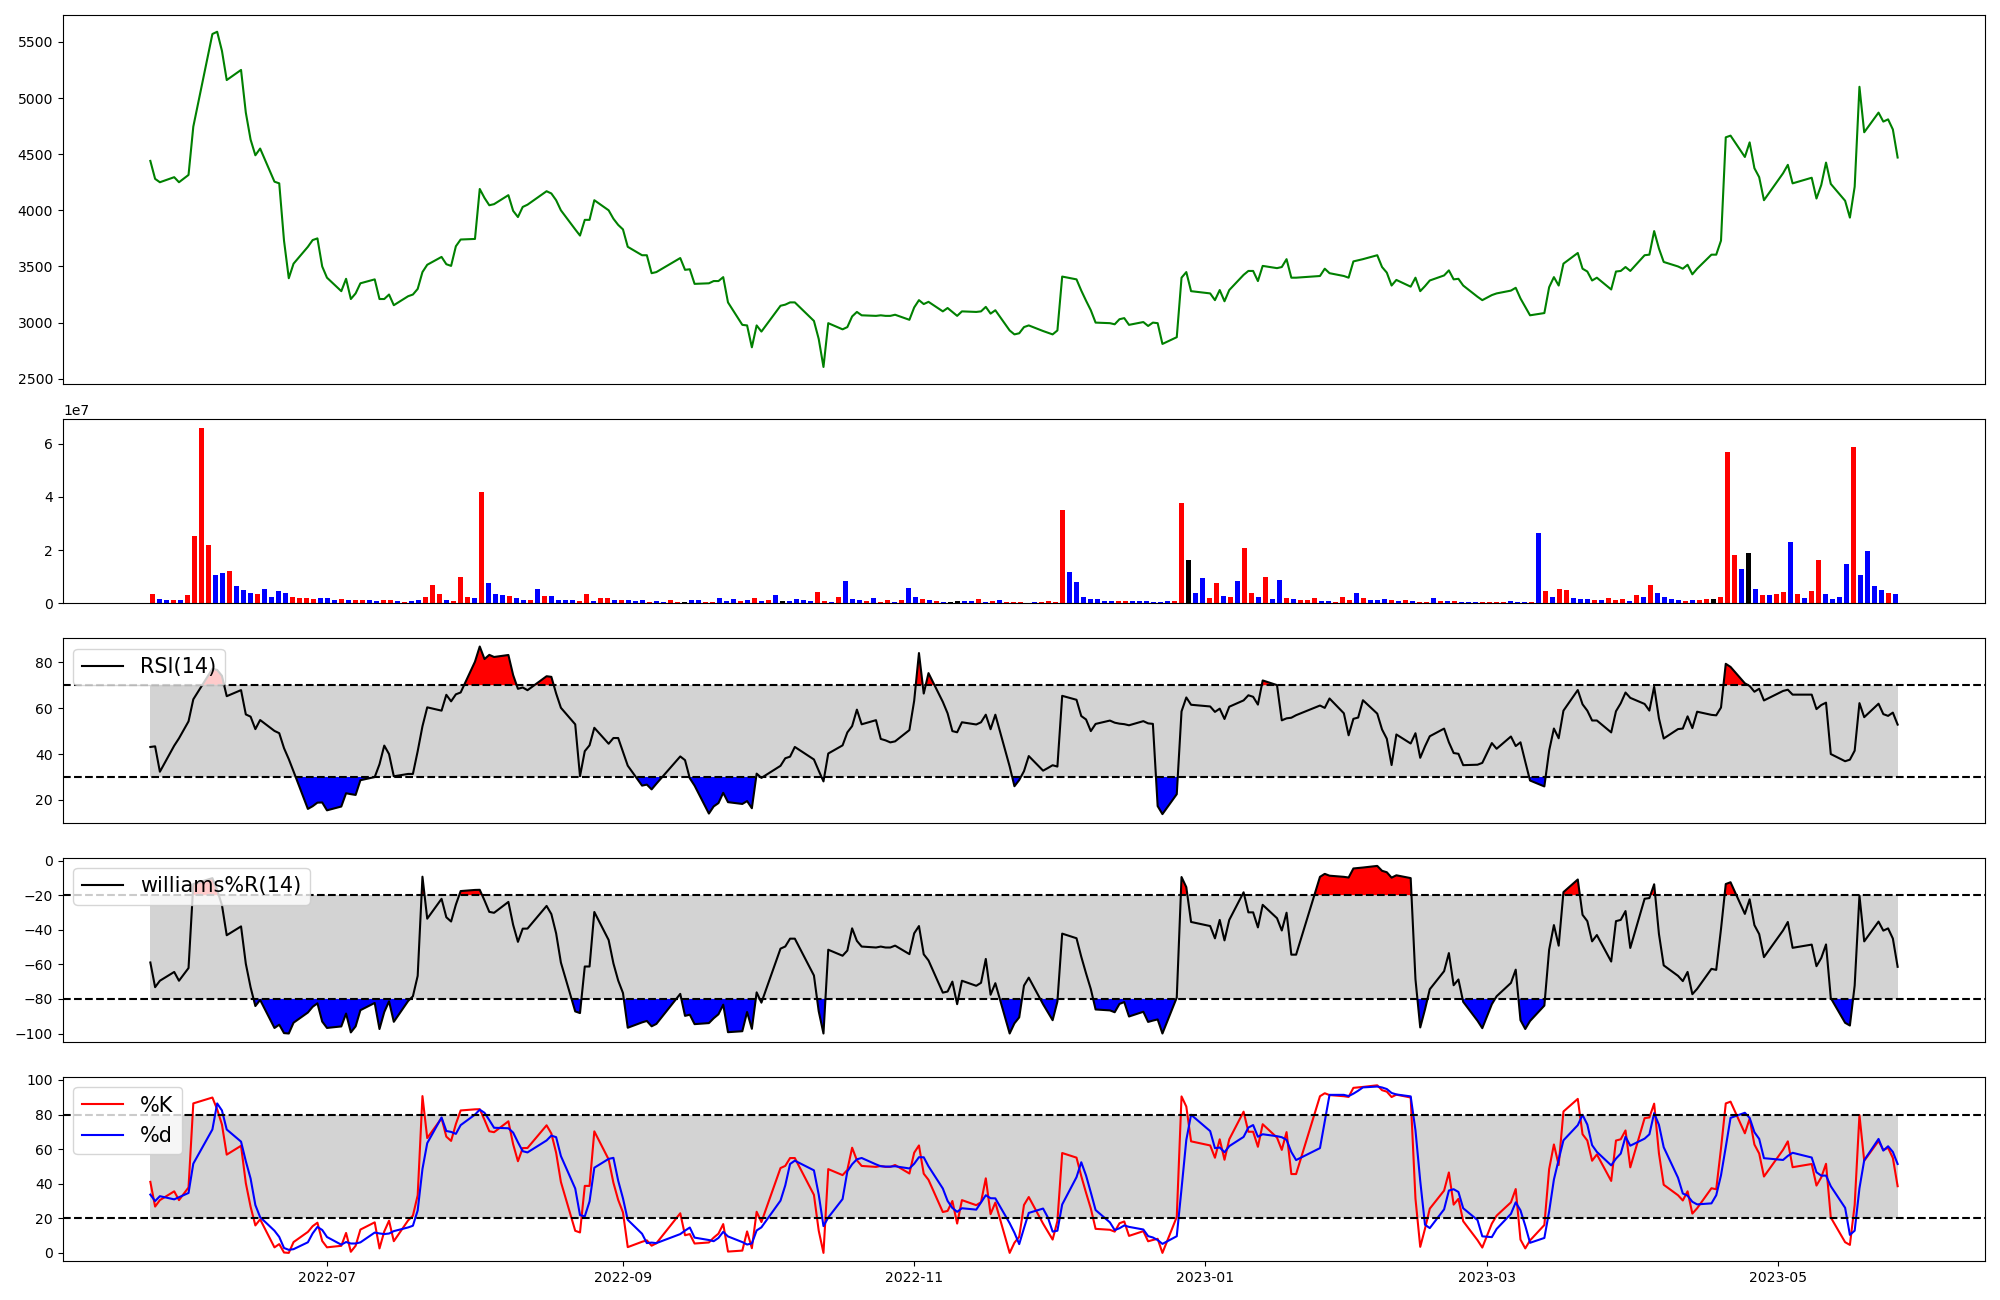The width and height of the screenshot is (2000, 1300).
Task: Click the %K legend text
Action: (156, 1105)
